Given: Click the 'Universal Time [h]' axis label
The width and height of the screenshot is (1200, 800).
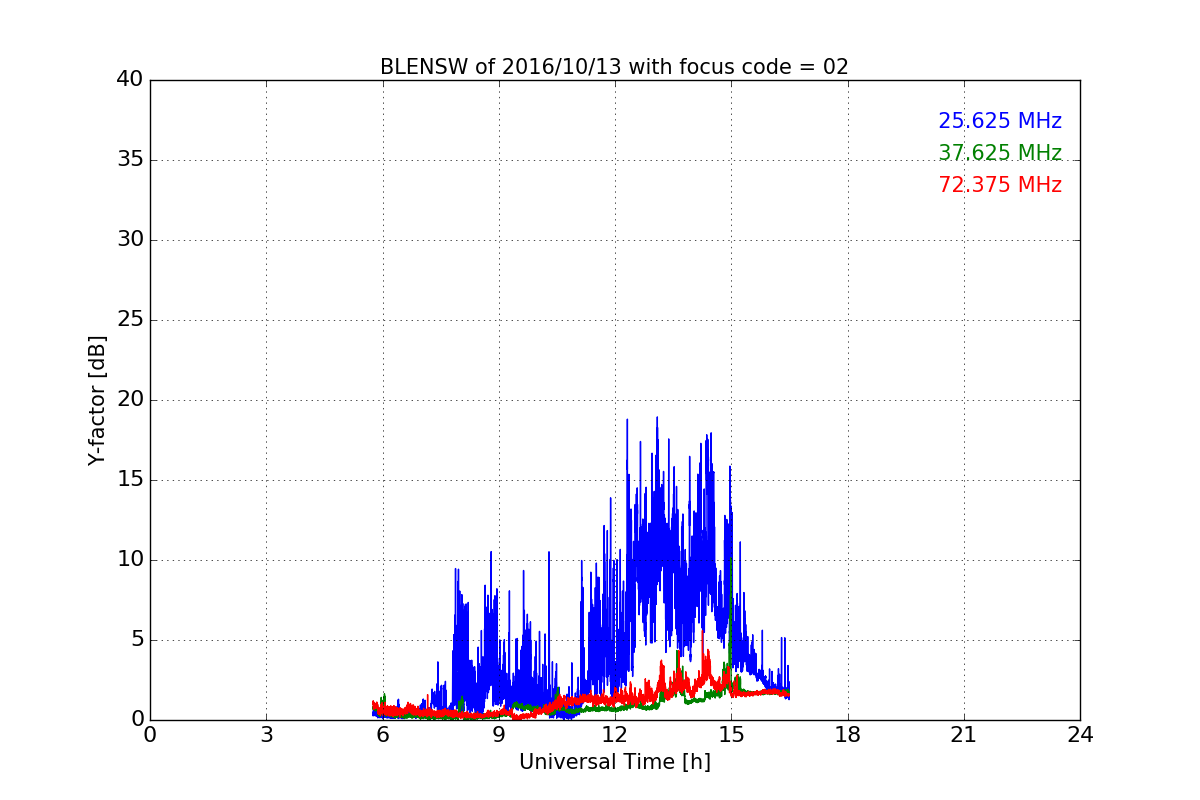Looking at the screenshot, I should 615,762.
